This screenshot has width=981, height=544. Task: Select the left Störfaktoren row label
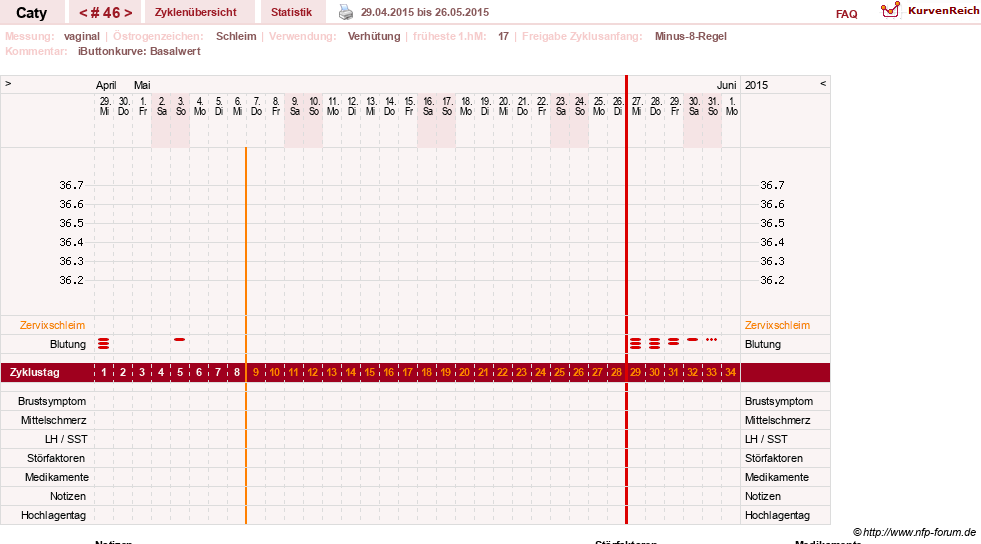pyautogui.click(x=56, y=458)
